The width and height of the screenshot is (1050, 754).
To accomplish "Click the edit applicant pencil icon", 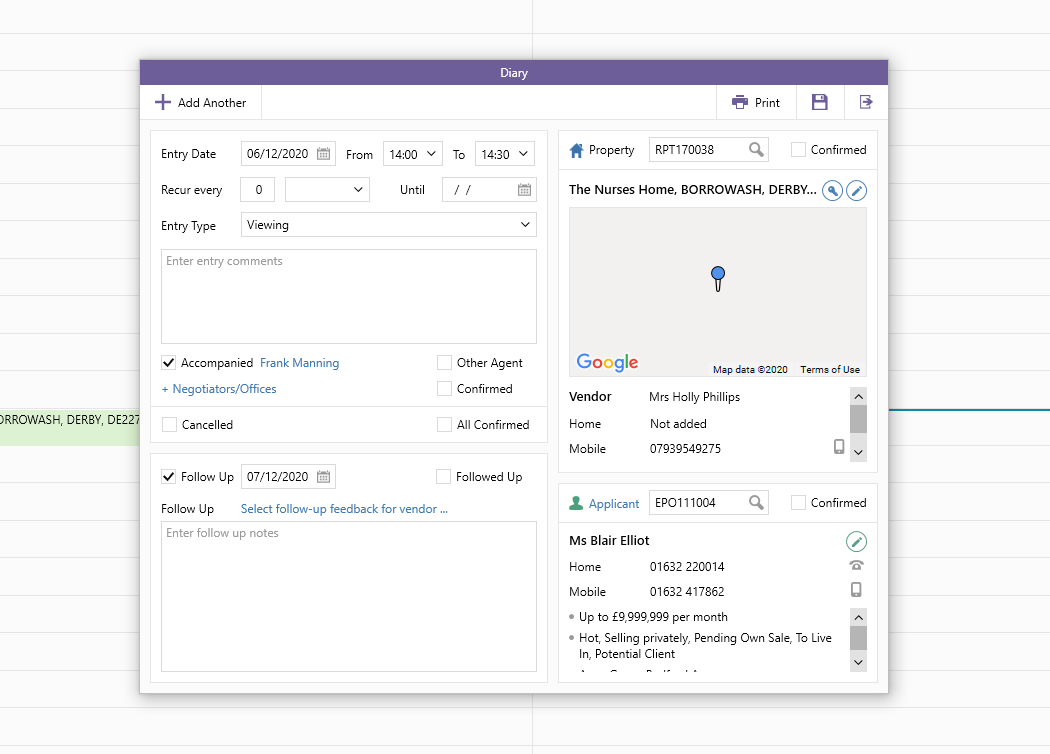I will (856, 541).
